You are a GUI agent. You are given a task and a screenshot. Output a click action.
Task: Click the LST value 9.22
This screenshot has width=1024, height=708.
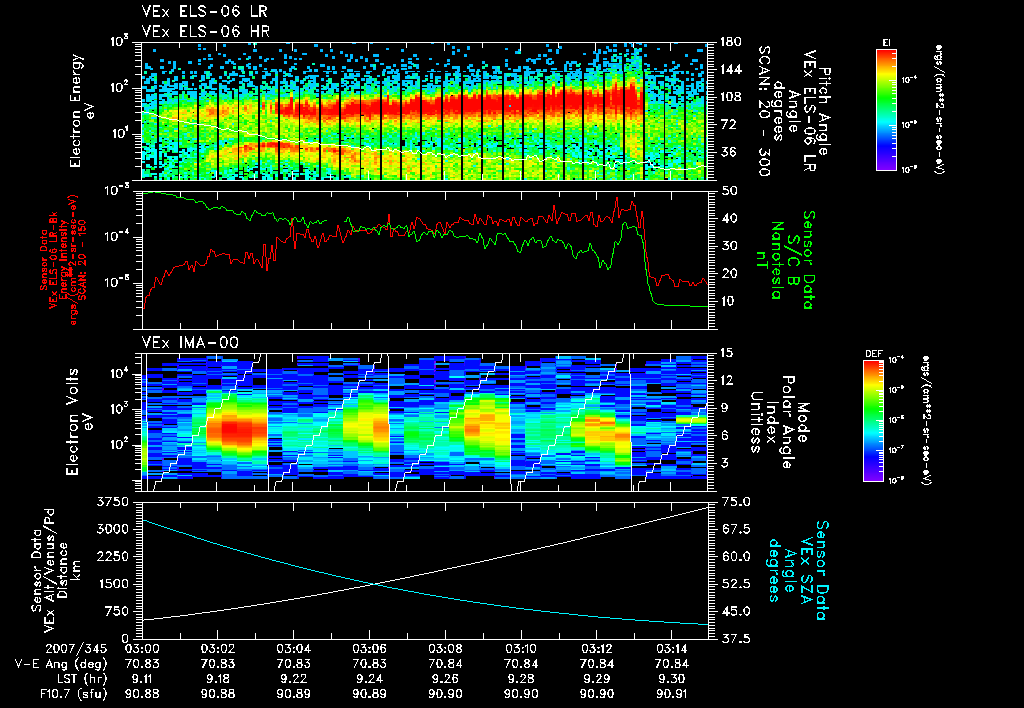[294, 679]
